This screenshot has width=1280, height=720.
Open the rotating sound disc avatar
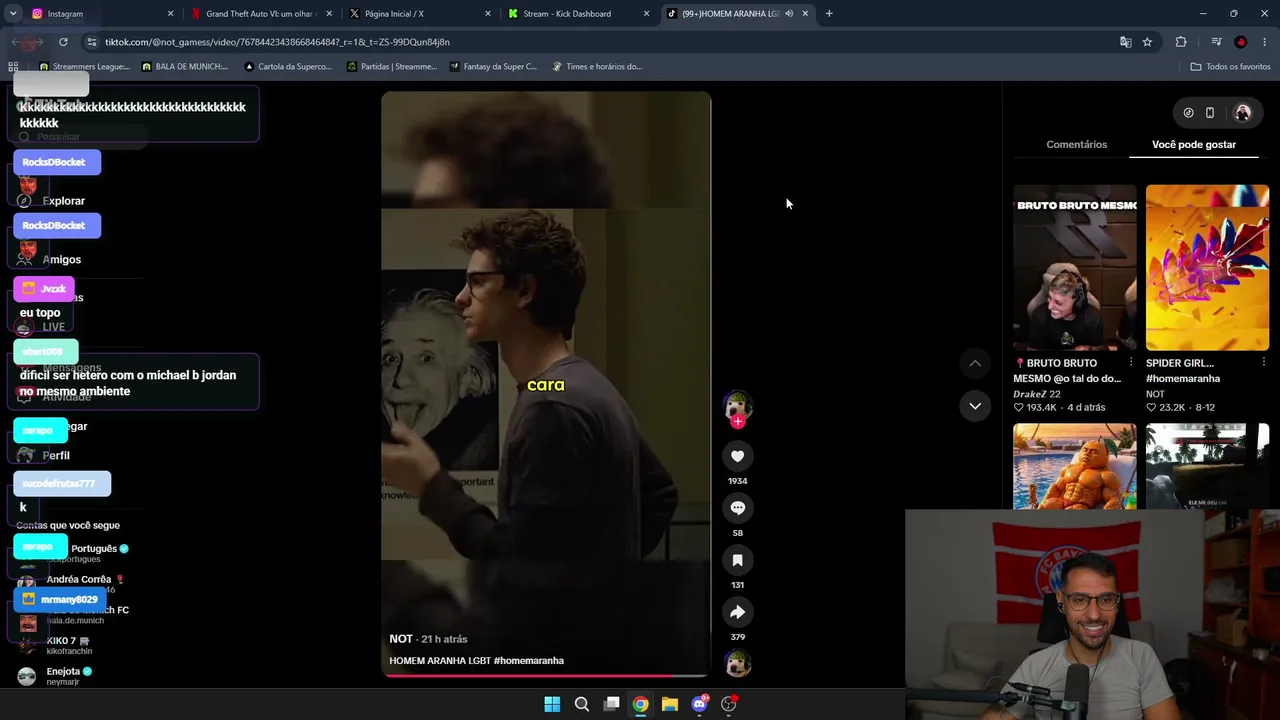(x=738, y=663)
